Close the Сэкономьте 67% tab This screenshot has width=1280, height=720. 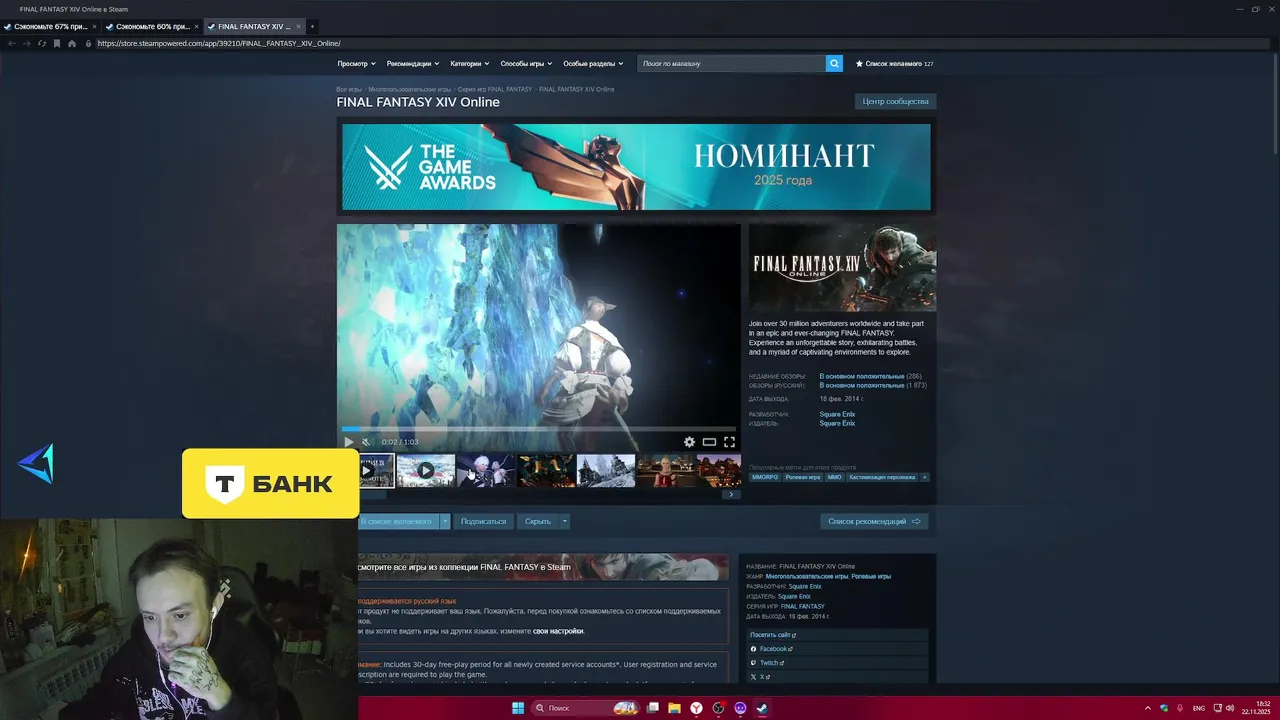(x=95, y=26)
